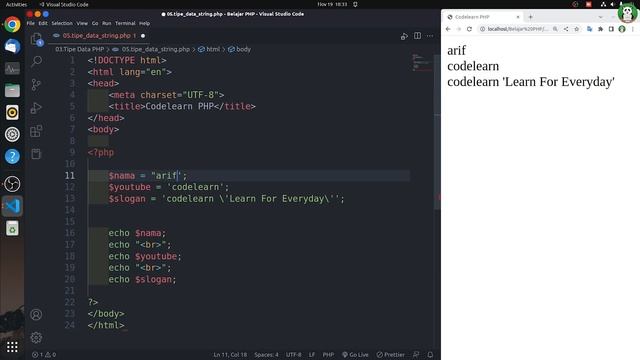Open the Run and Debug view
640x360 pixels.
pyautogui.click(x=36, y=108)
